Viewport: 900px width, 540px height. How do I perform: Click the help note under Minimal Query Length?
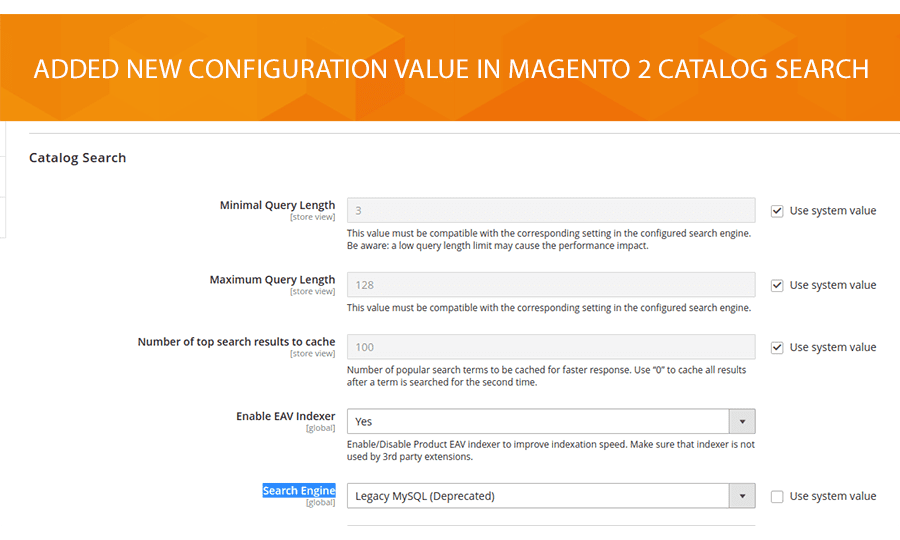pos(548,239)
